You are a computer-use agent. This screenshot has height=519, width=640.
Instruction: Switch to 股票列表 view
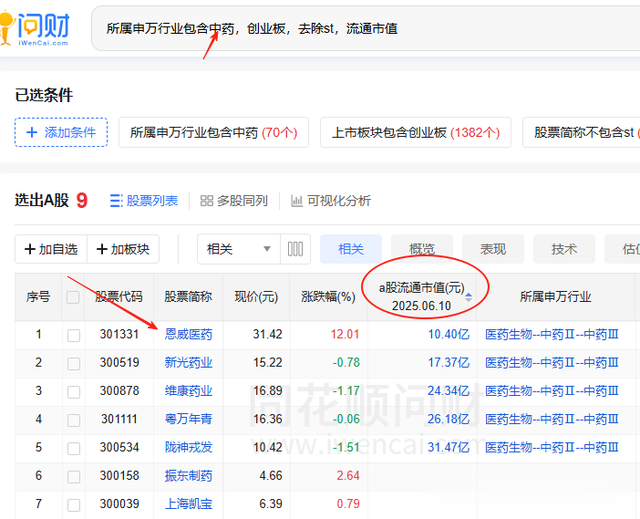coord(144,200)
